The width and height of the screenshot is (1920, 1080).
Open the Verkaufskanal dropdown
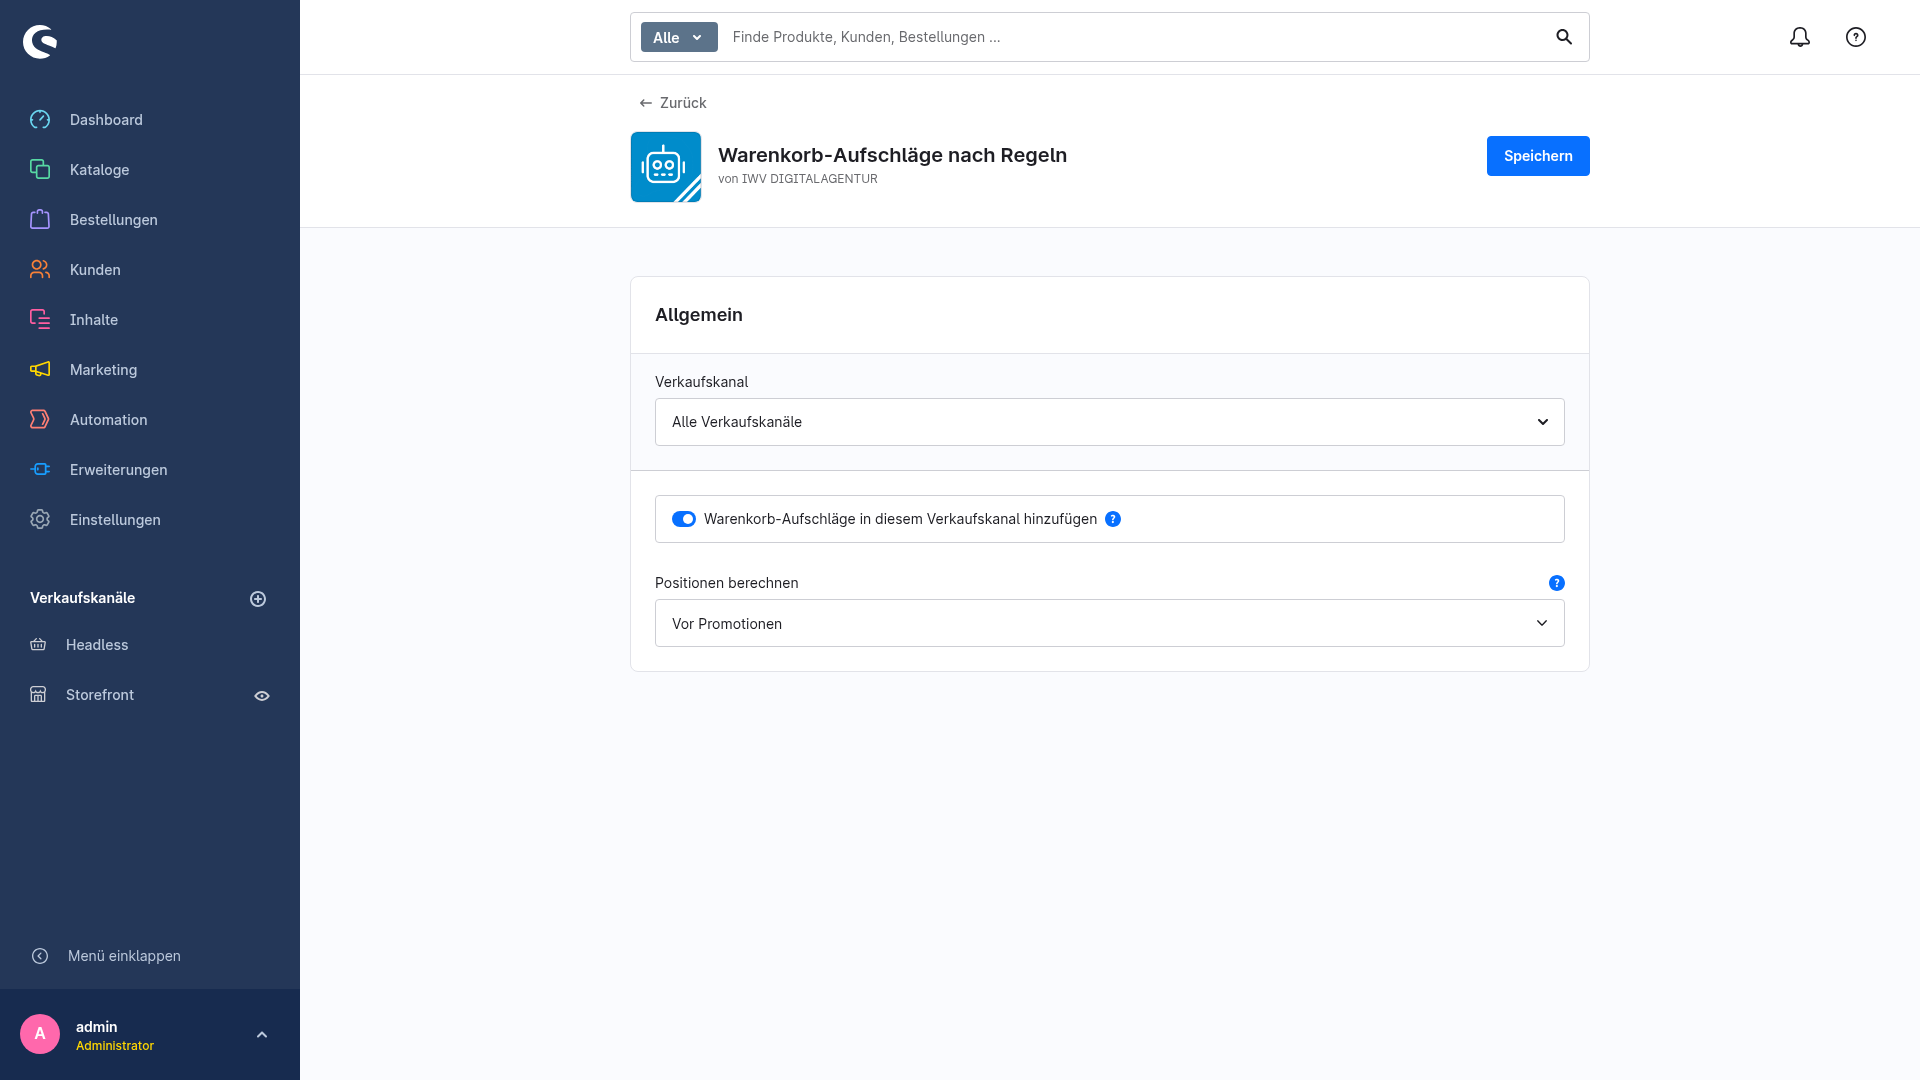click(1110, 422)
